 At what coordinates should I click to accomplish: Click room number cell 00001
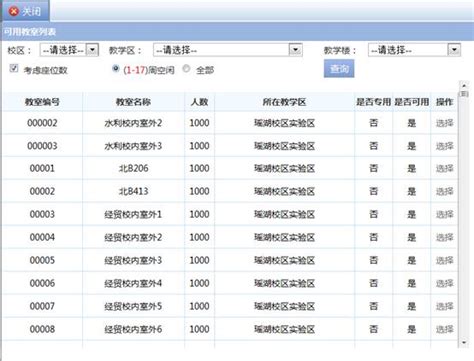(x=42, y=168)
